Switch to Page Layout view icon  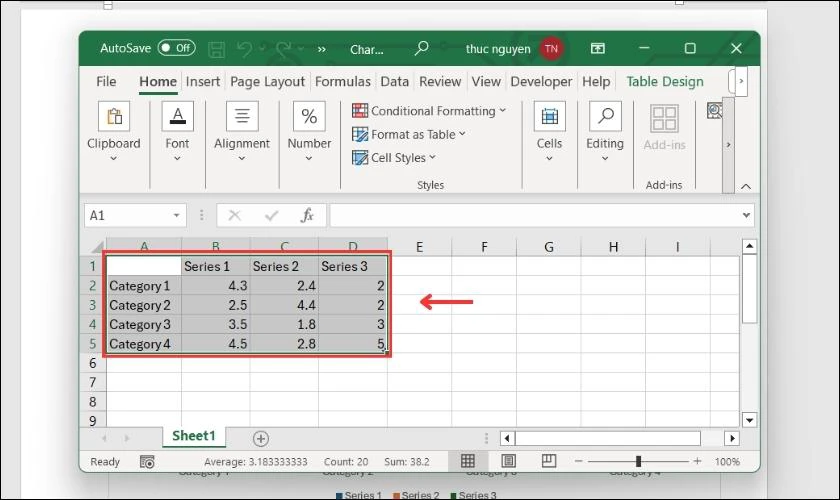click(508, 461)
